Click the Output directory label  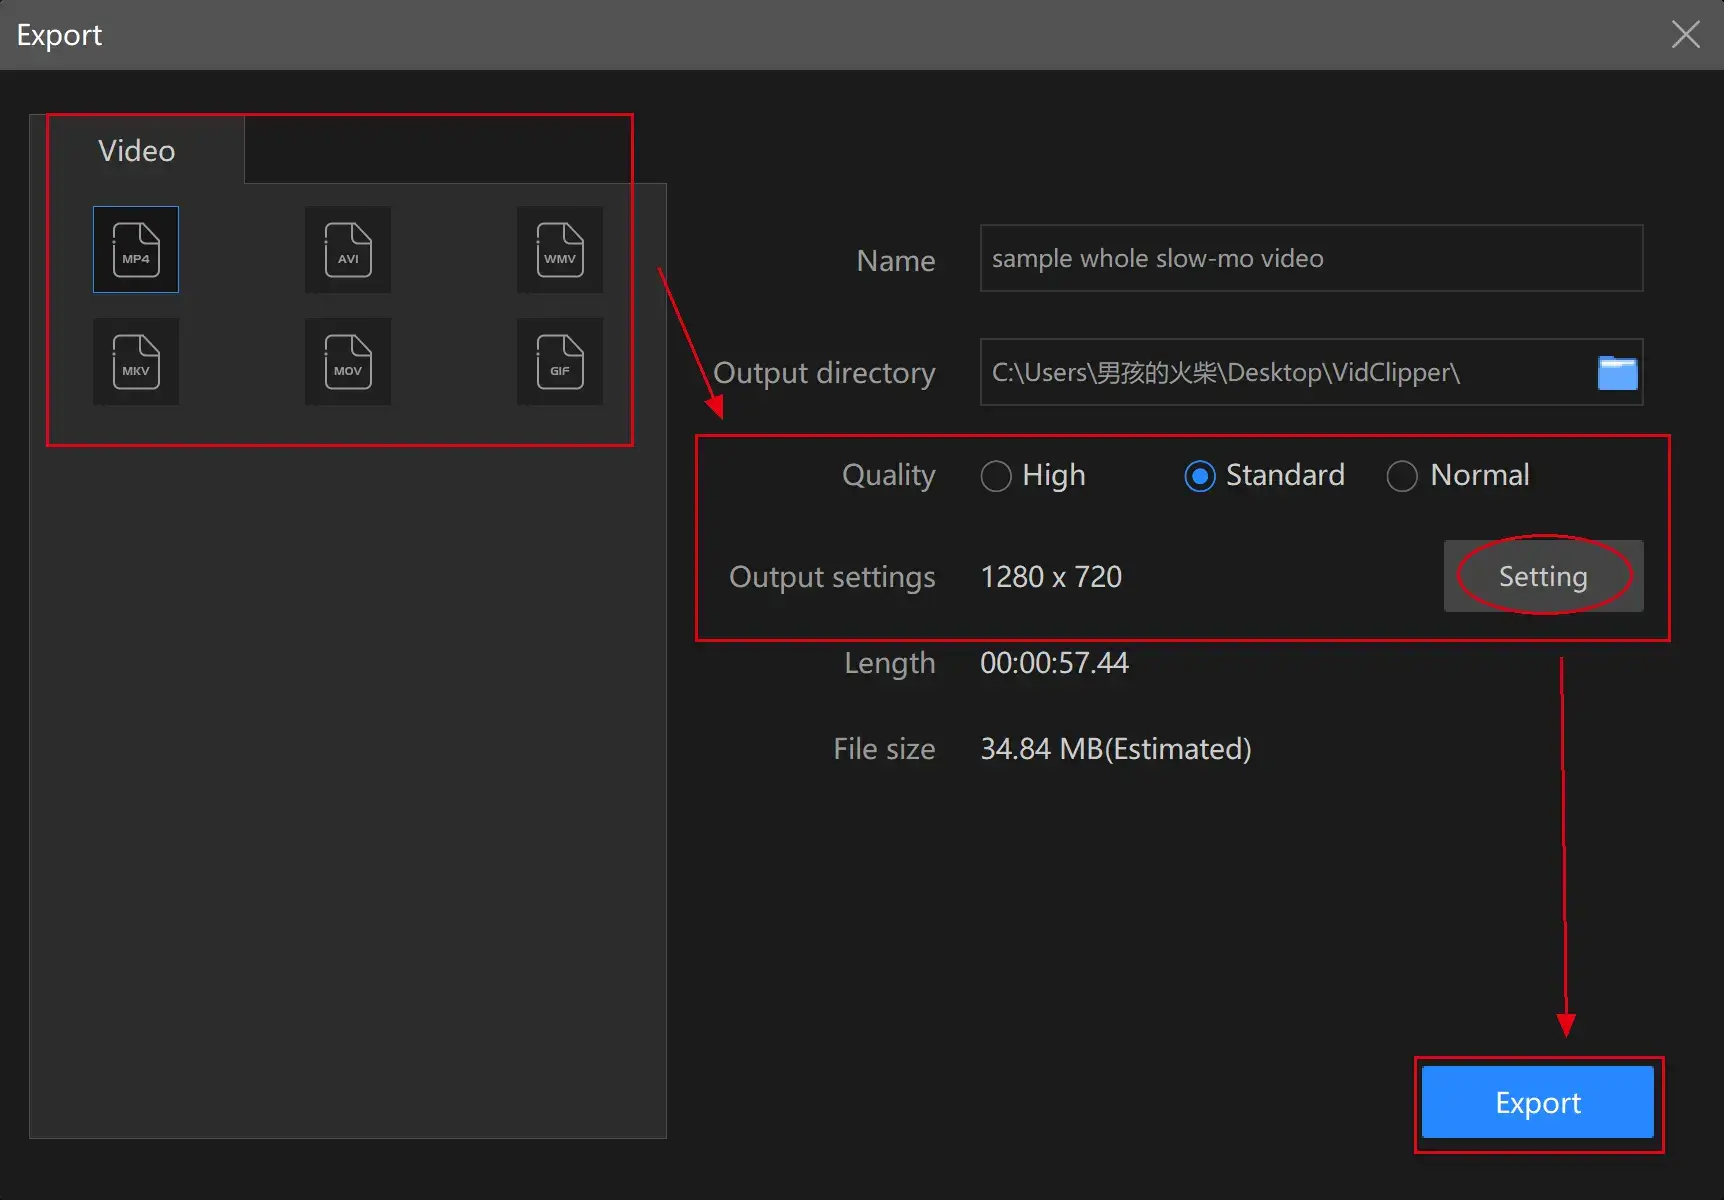[x=824, y=373]
